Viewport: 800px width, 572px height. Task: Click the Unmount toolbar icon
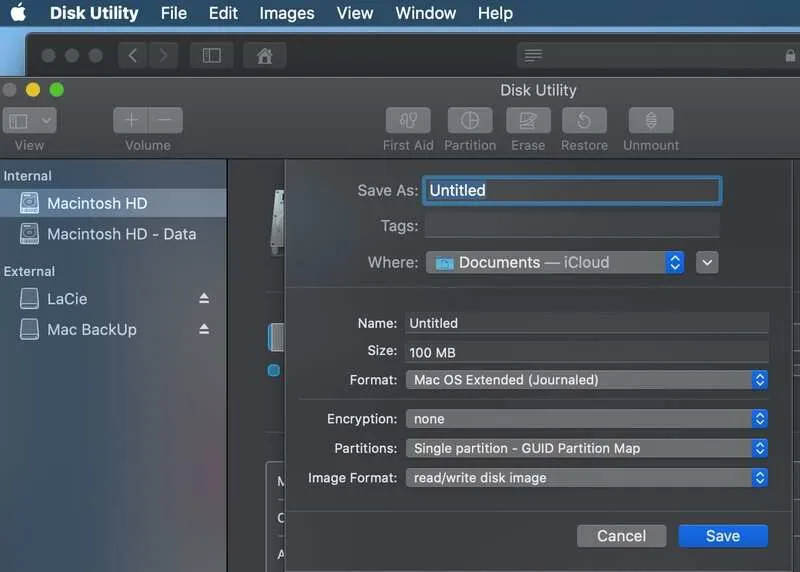point(651,120)
